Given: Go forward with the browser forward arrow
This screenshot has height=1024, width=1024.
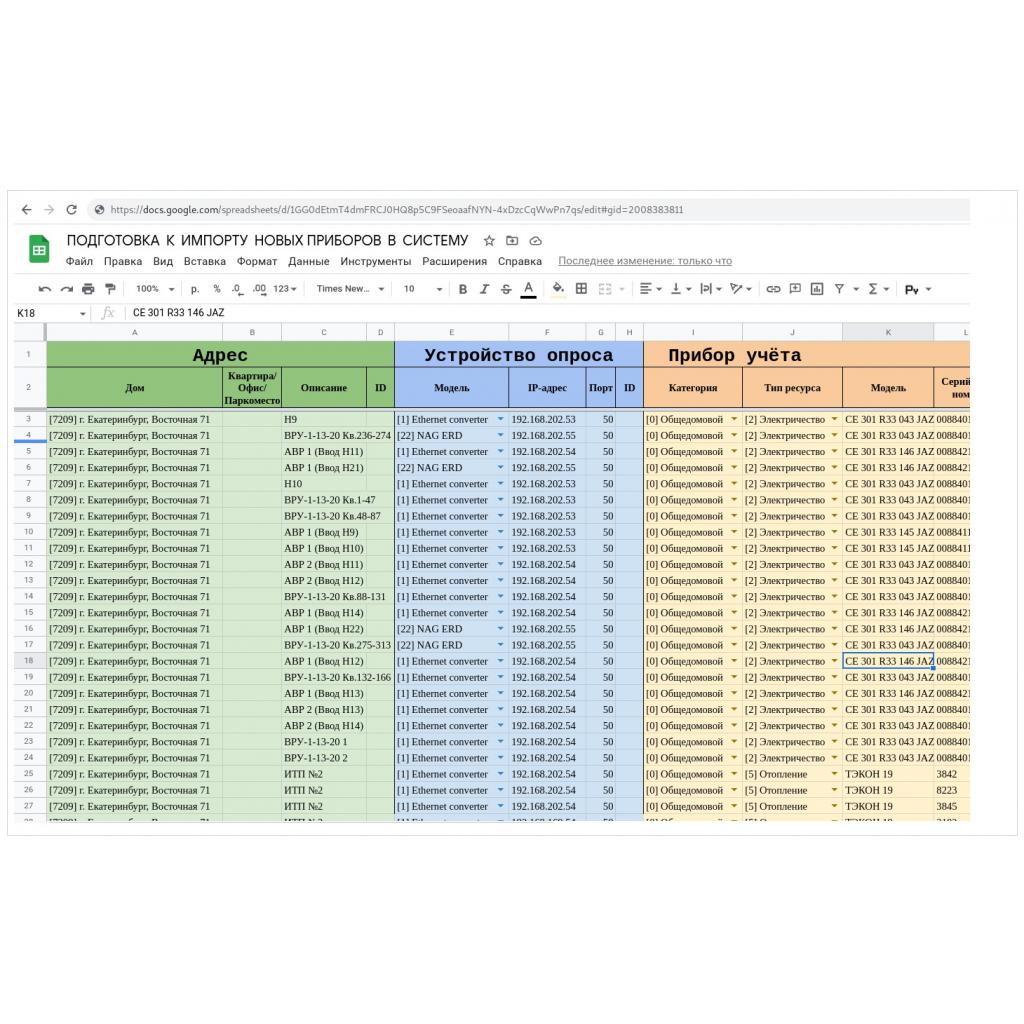Looking at the screenshot, I should point(49,210).
